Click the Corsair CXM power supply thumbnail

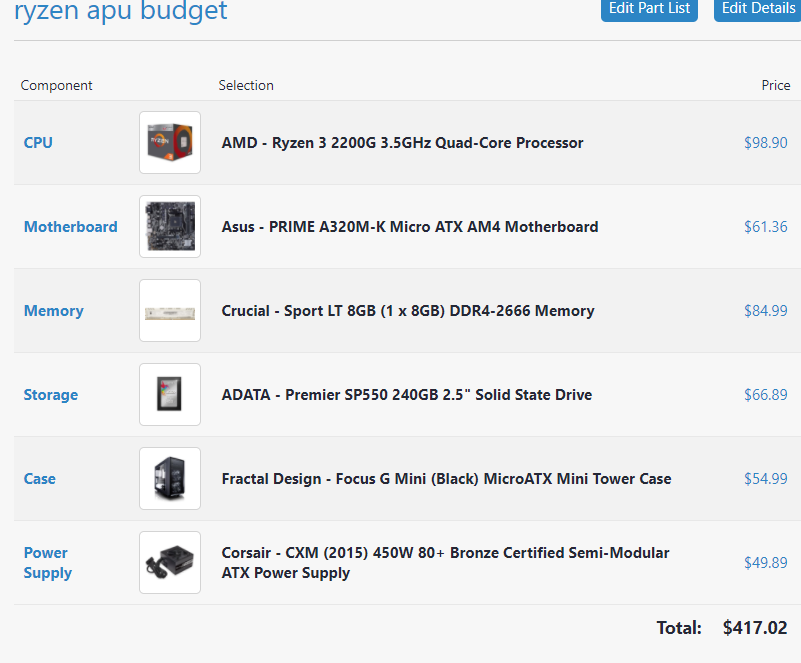click(x=170, y=562)
